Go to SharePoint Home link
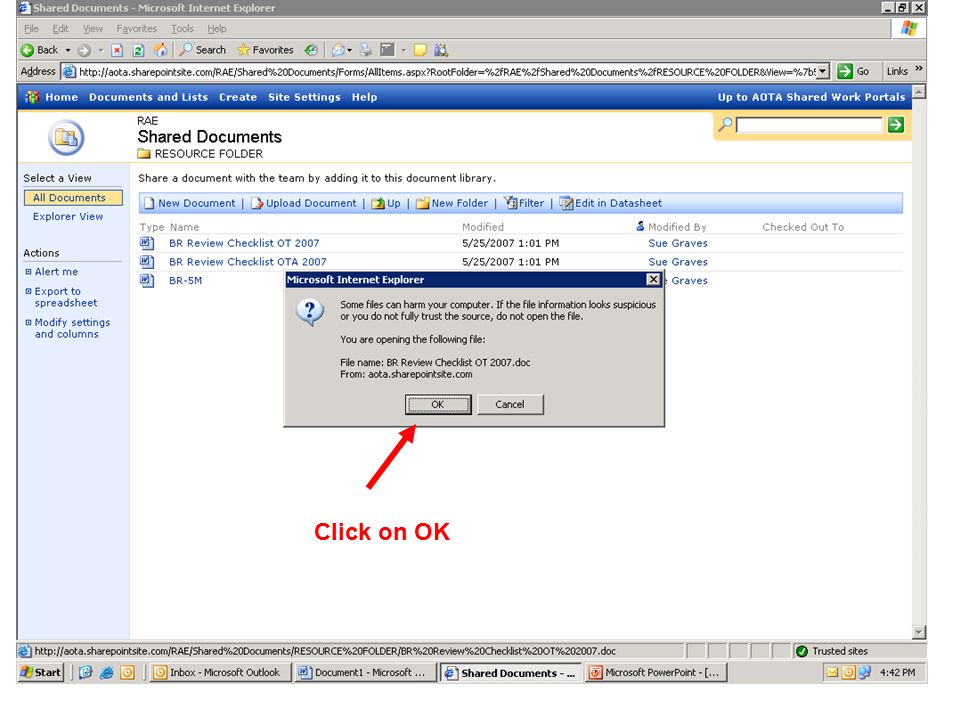The height and width of the screenshot is (720, 960). click(x=61, y=97)
